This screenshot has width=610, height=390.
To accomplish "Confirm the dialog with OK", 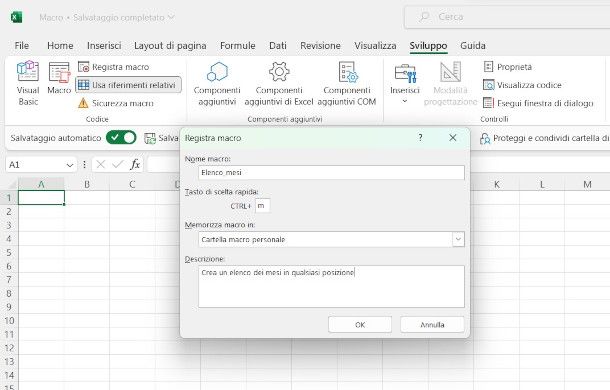I will 360,325.
